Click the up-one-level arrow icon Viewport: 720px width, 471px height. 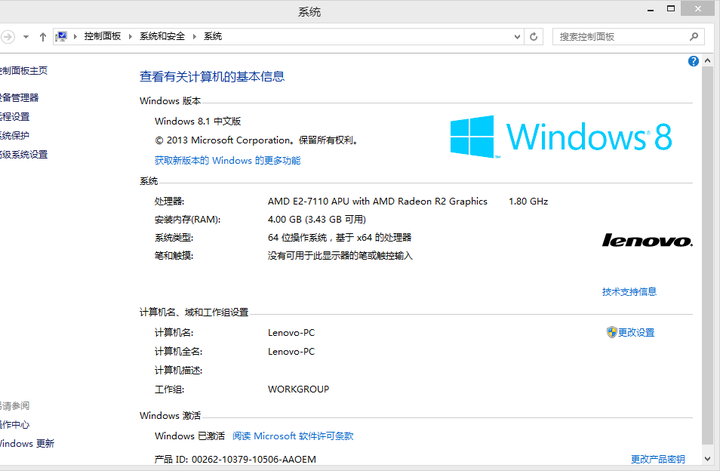pyautogui.click(x=43, y=37)
